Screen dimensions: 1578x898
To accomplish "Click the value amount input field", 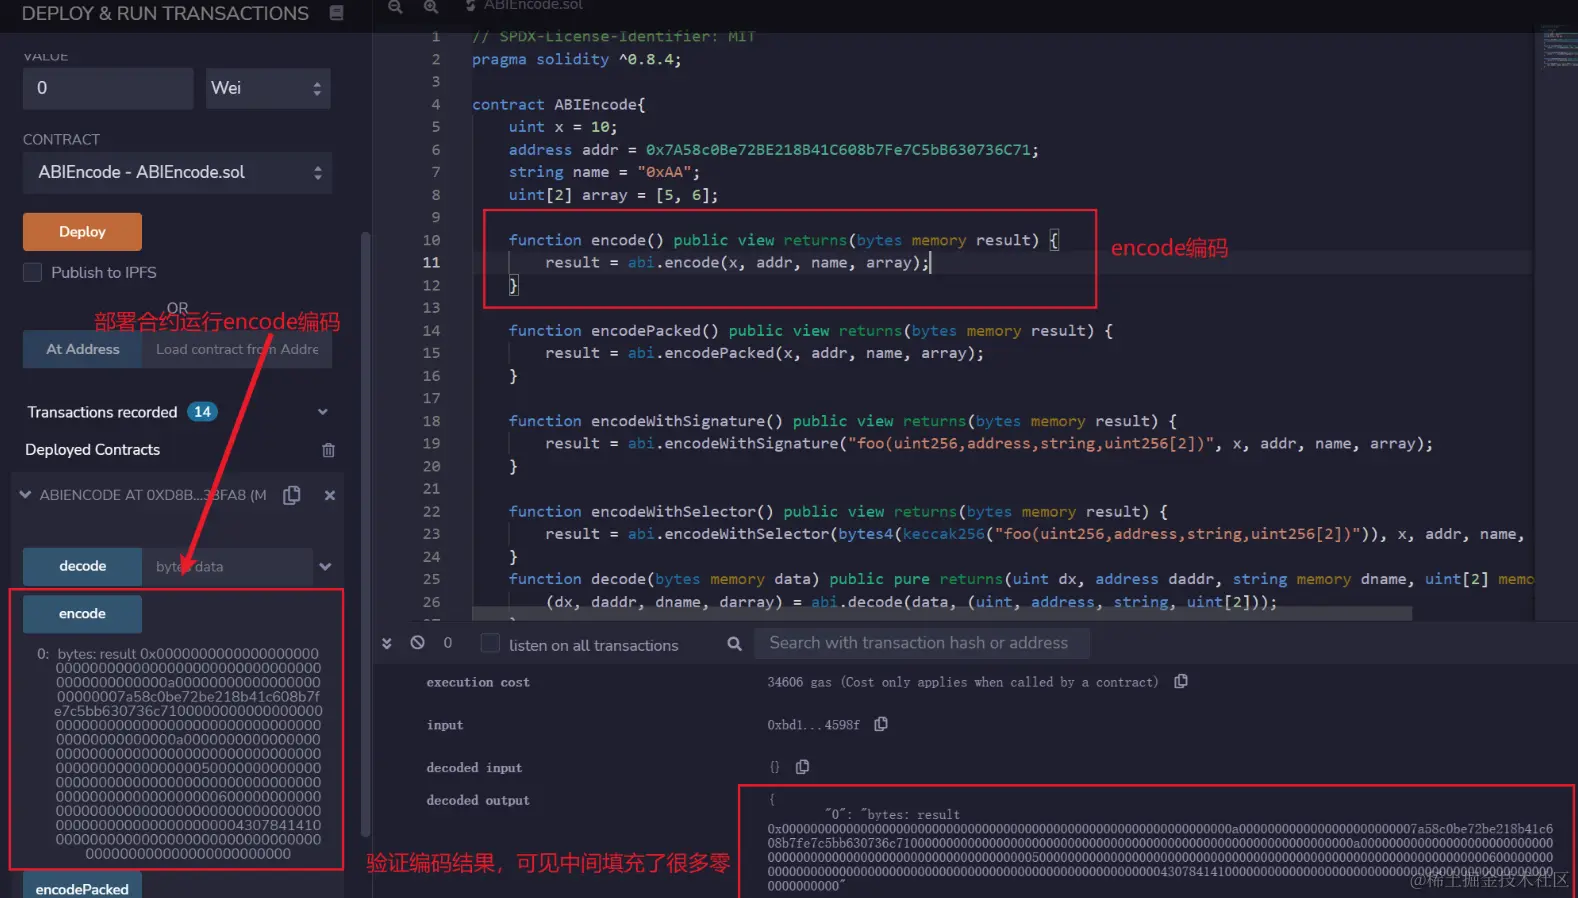I will click(108, 88).
